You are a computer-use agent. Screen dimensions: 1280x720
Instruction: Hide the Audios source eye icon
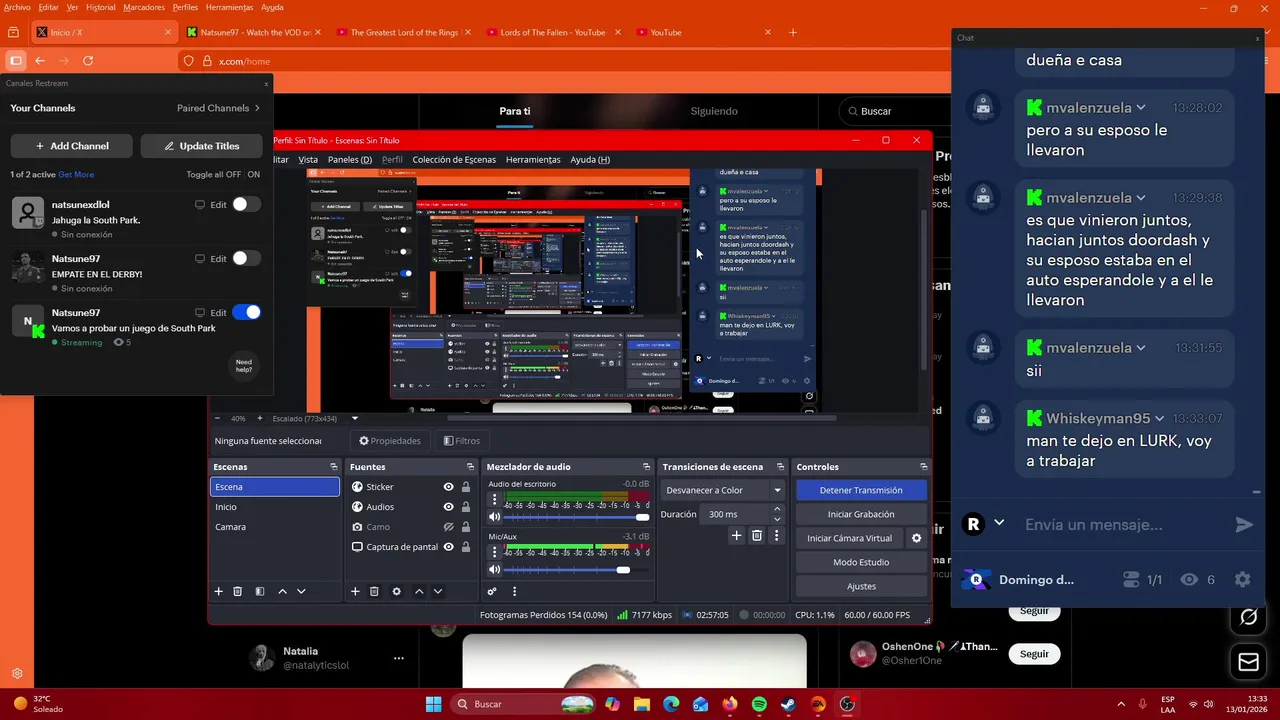tap(449, 507)
